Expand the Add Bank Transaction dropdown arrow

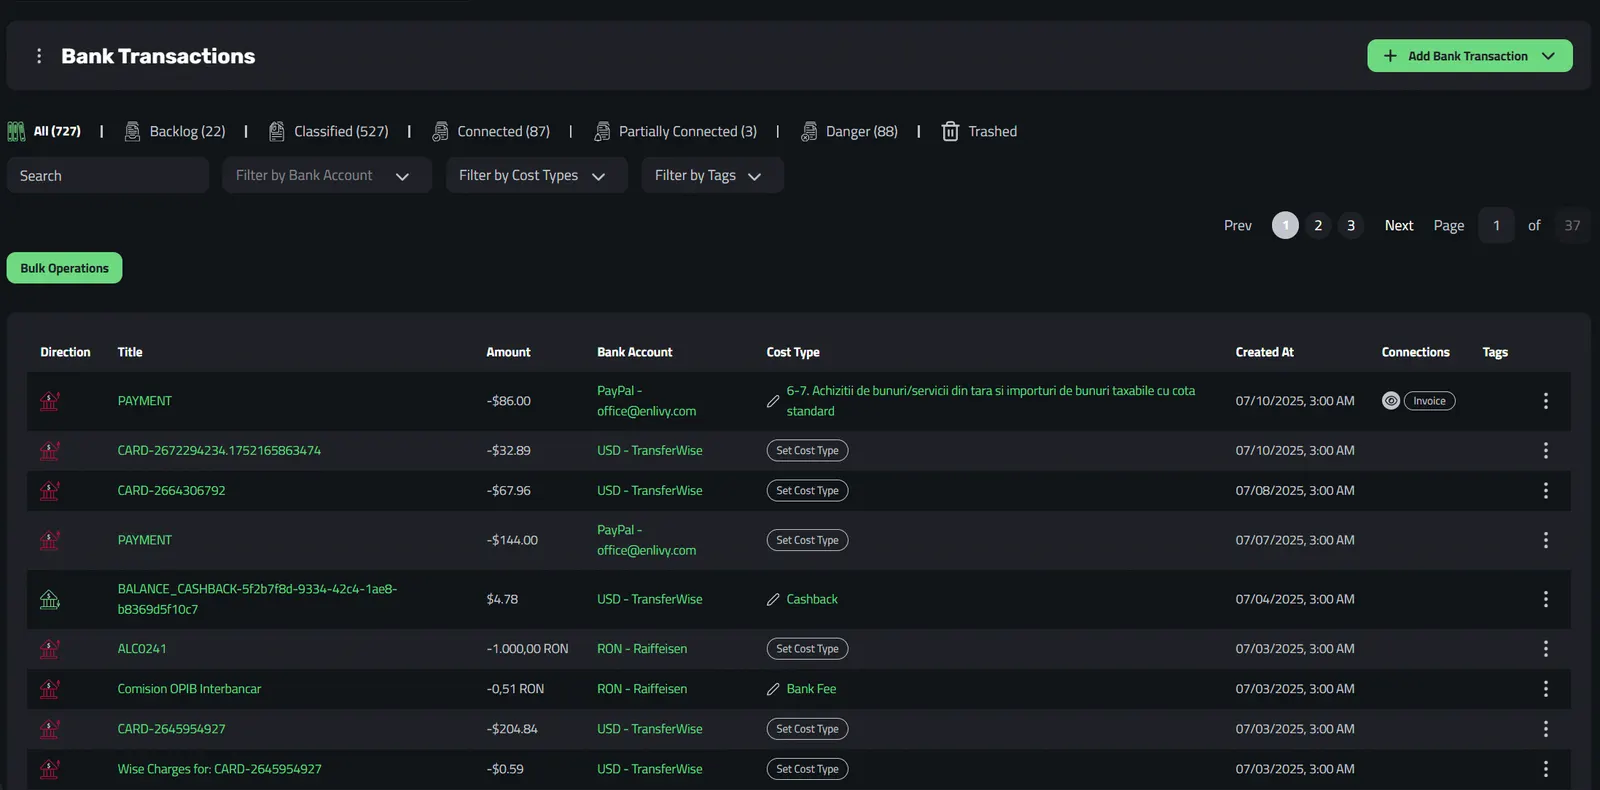1548,56
